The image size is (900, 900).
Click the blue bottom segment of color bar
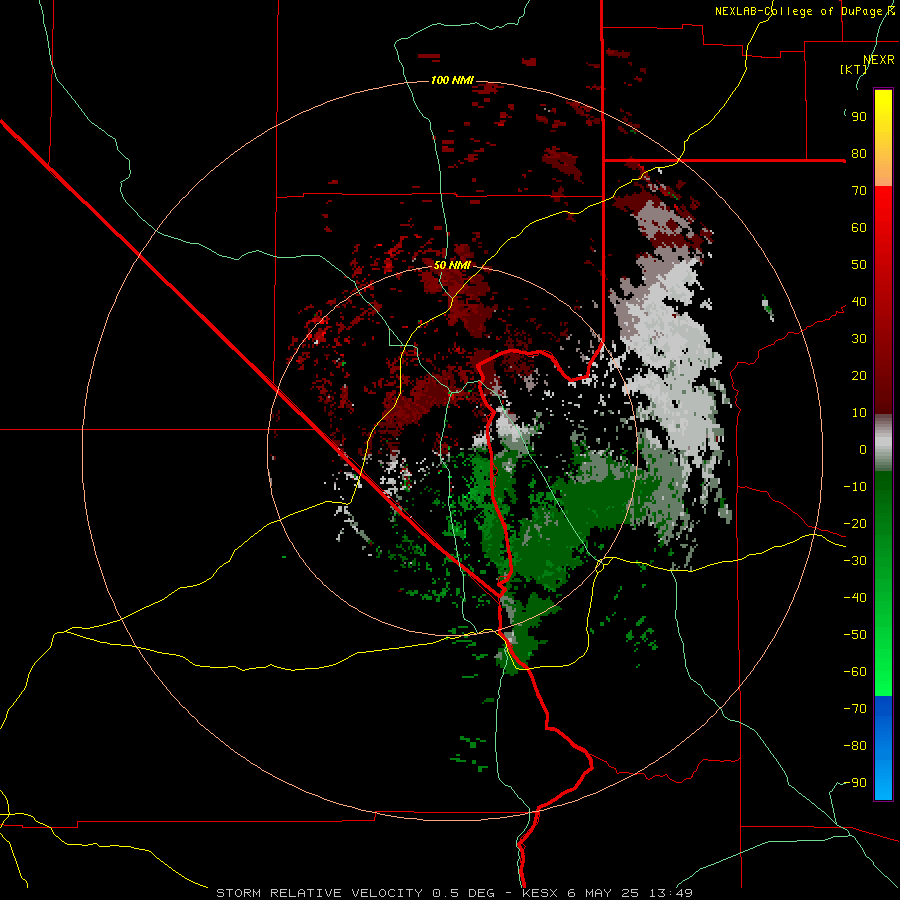click(883, 748)
